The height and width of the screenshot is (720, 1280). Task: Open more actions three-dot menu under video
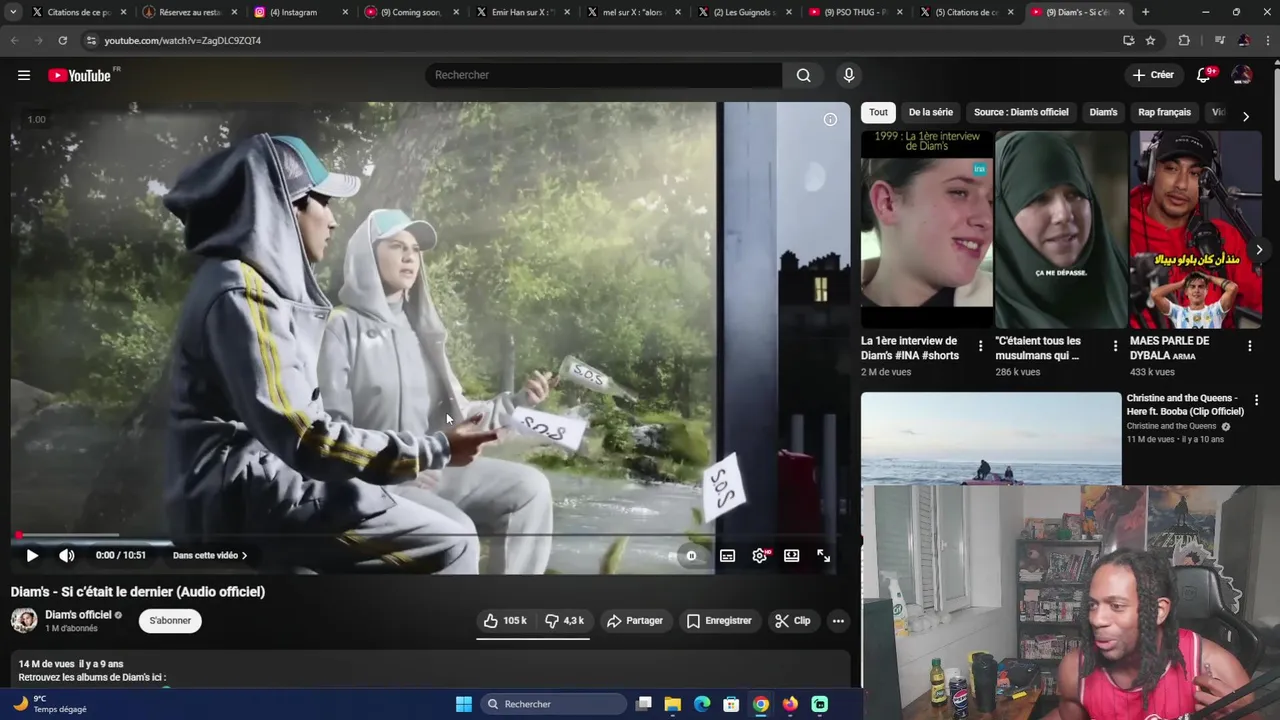click(838, 621)
